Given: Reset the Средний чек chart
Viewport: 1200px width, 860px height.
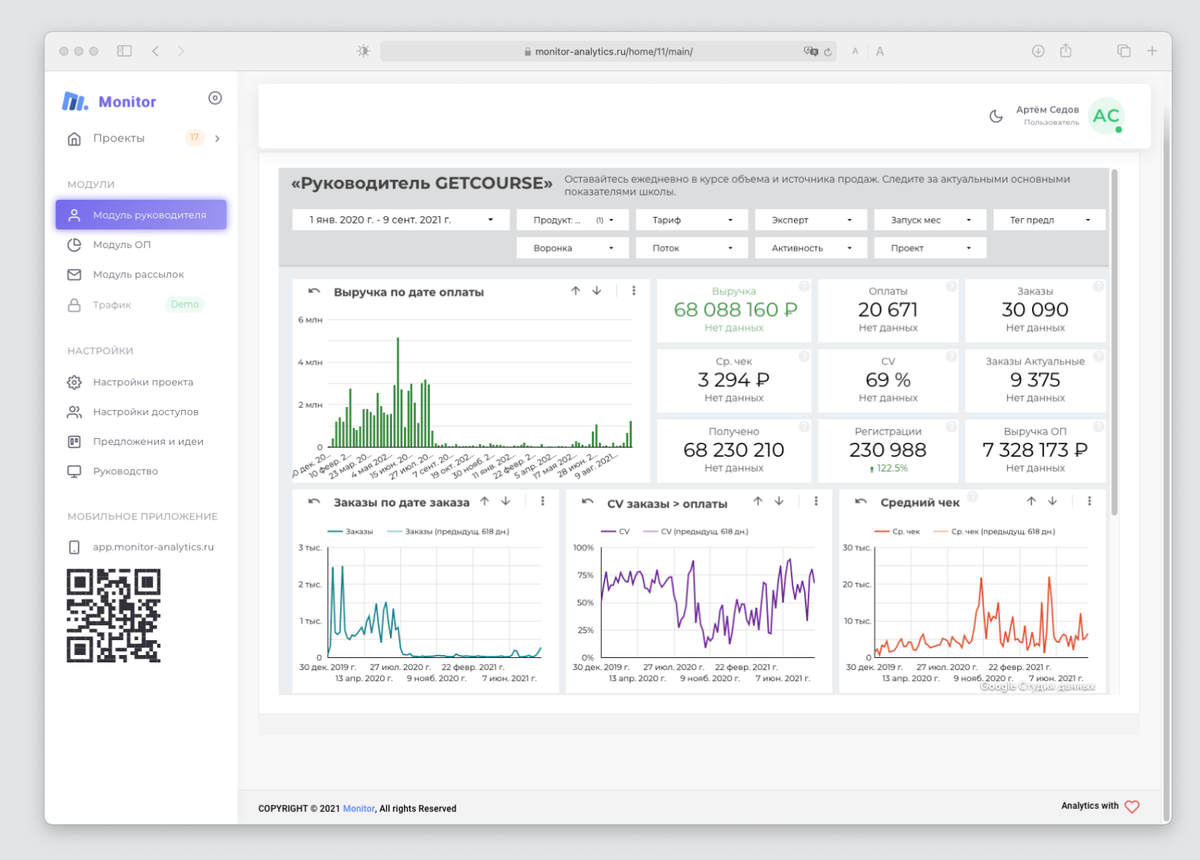Looking at the screenshot, I should coord(860,502).
